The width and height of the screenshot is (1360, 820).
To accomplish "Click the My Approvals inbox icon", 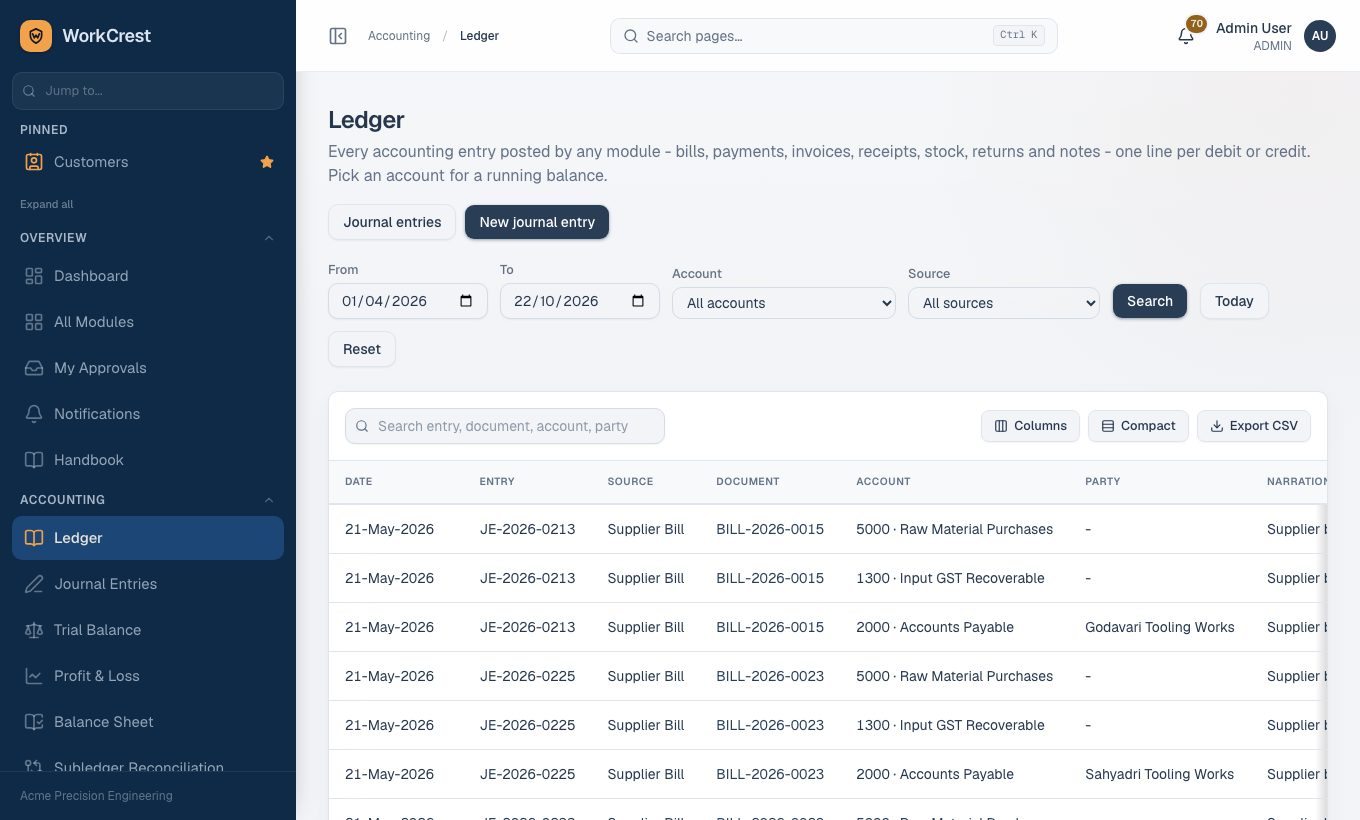I will (x=34, y=368).
